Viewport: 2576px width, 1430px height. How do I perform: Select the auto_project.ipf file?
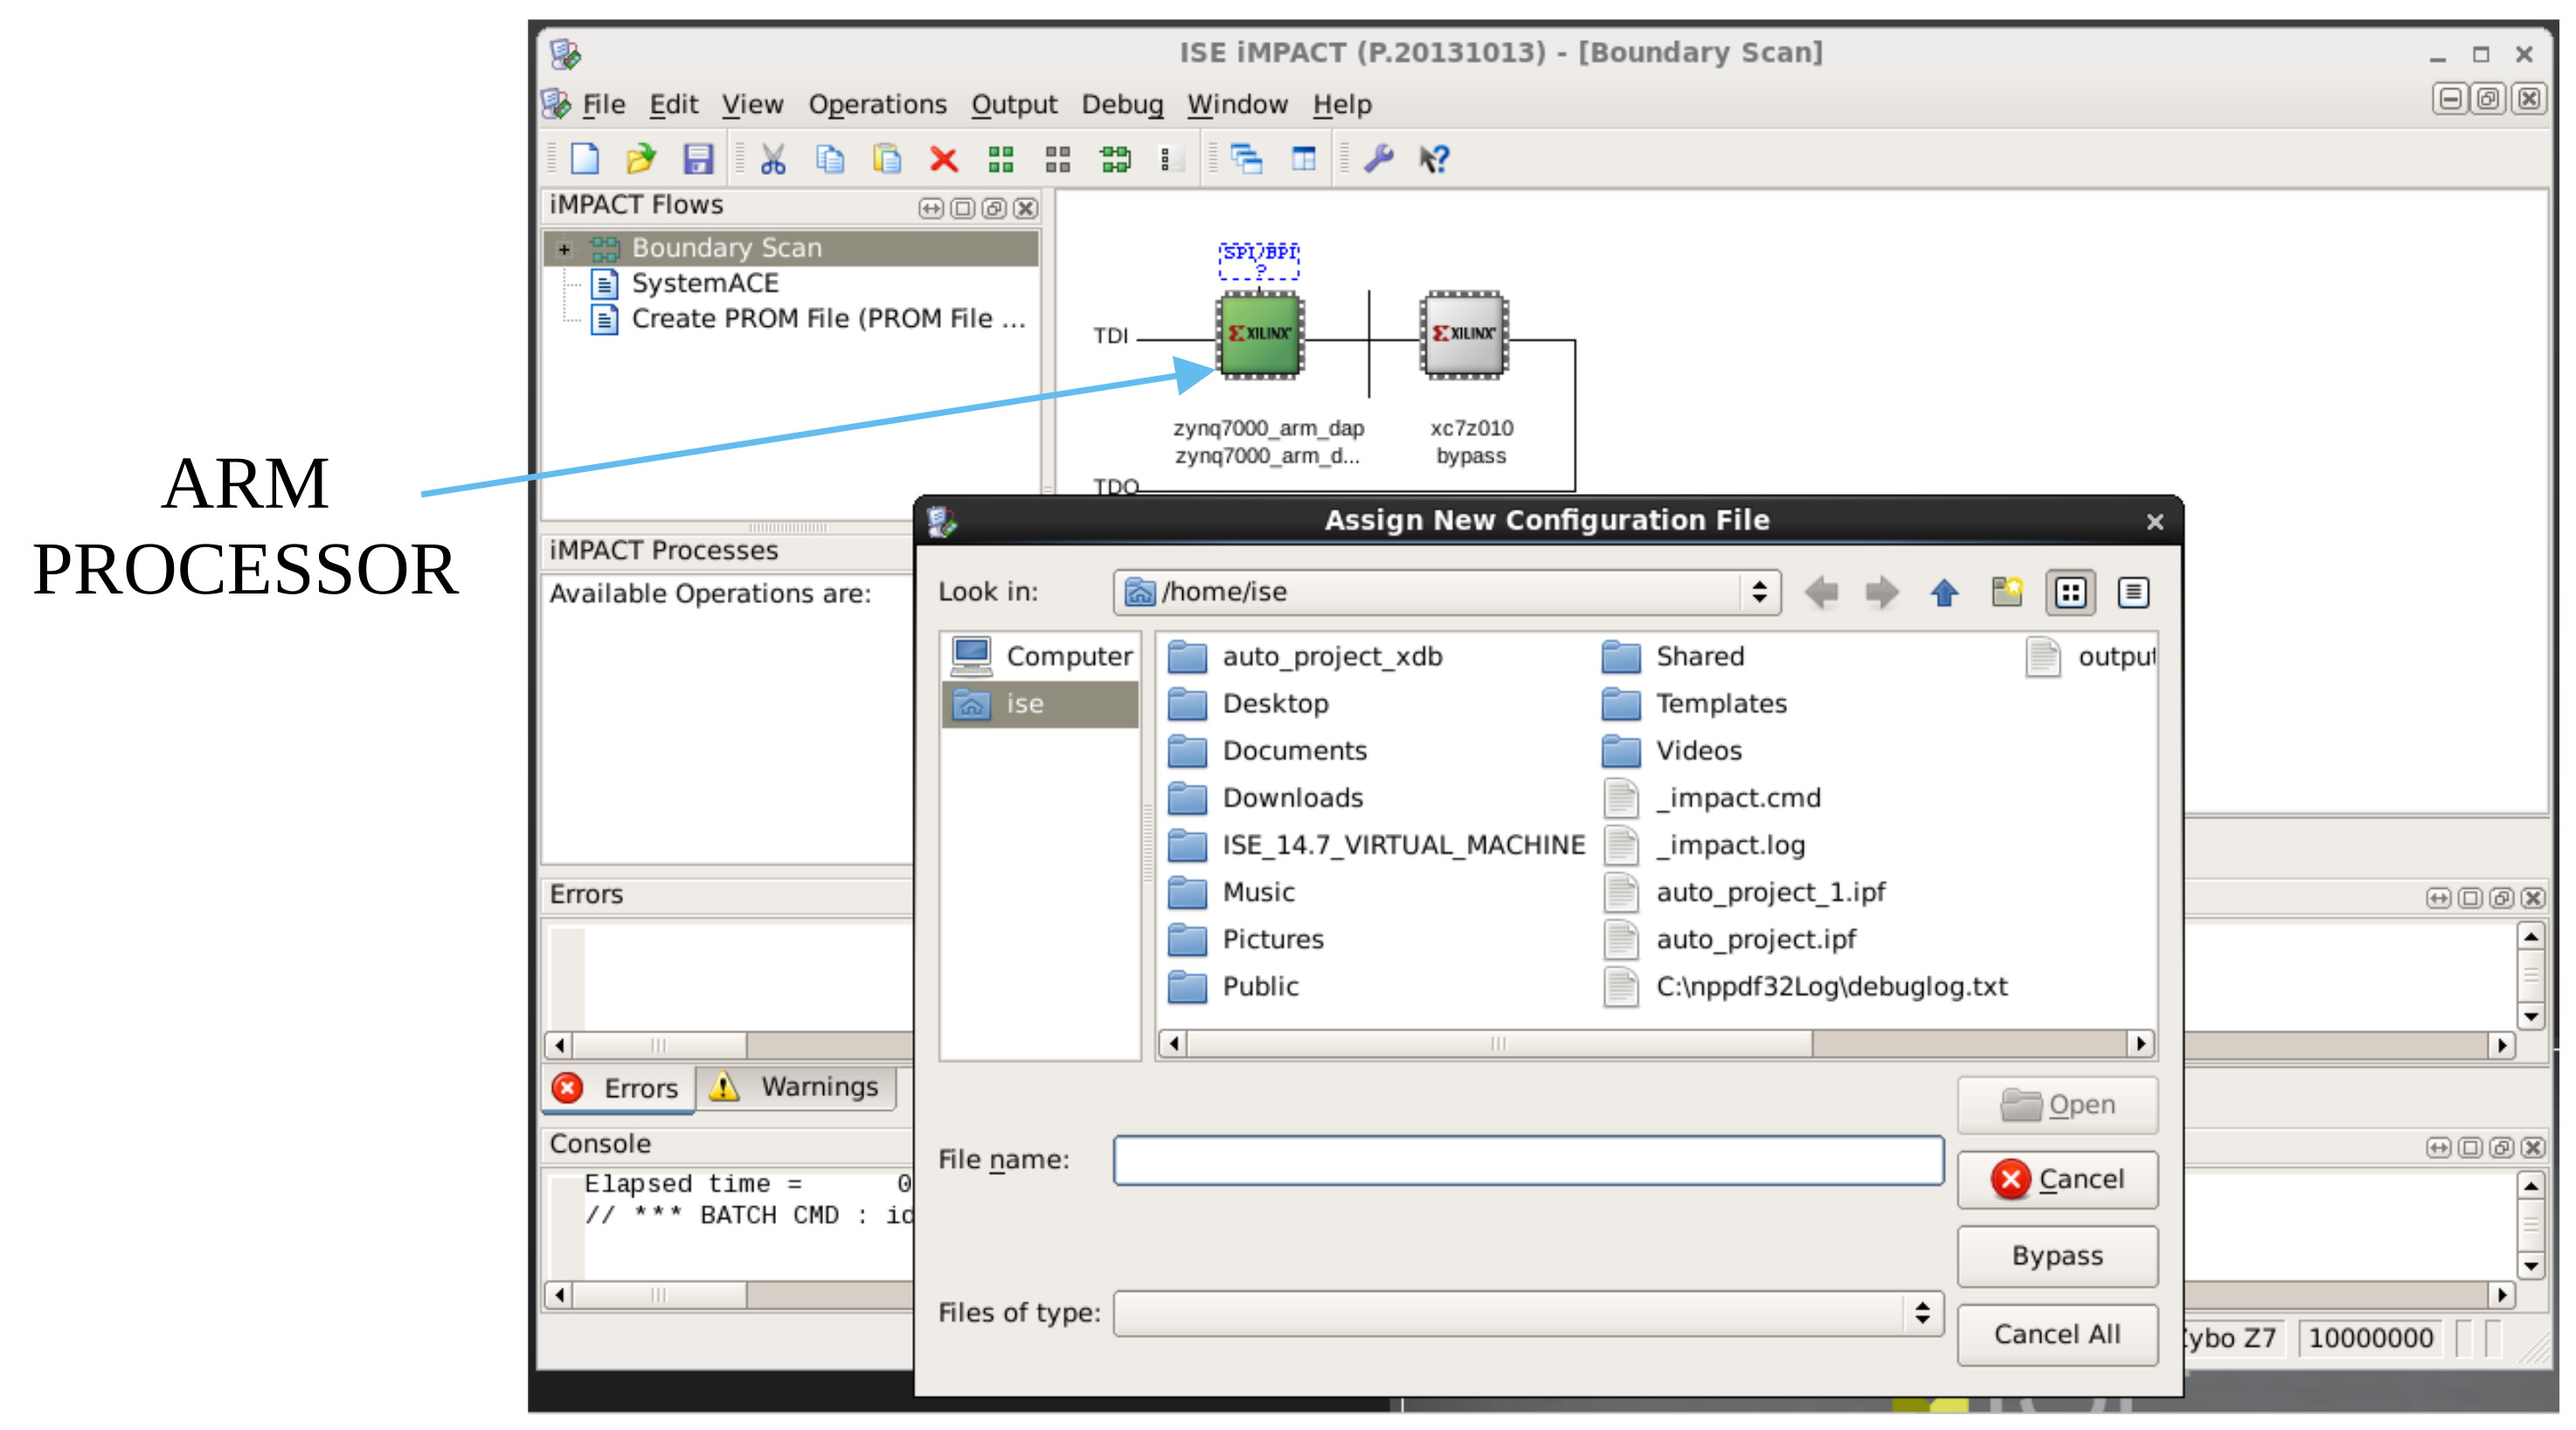[1730, 939]
